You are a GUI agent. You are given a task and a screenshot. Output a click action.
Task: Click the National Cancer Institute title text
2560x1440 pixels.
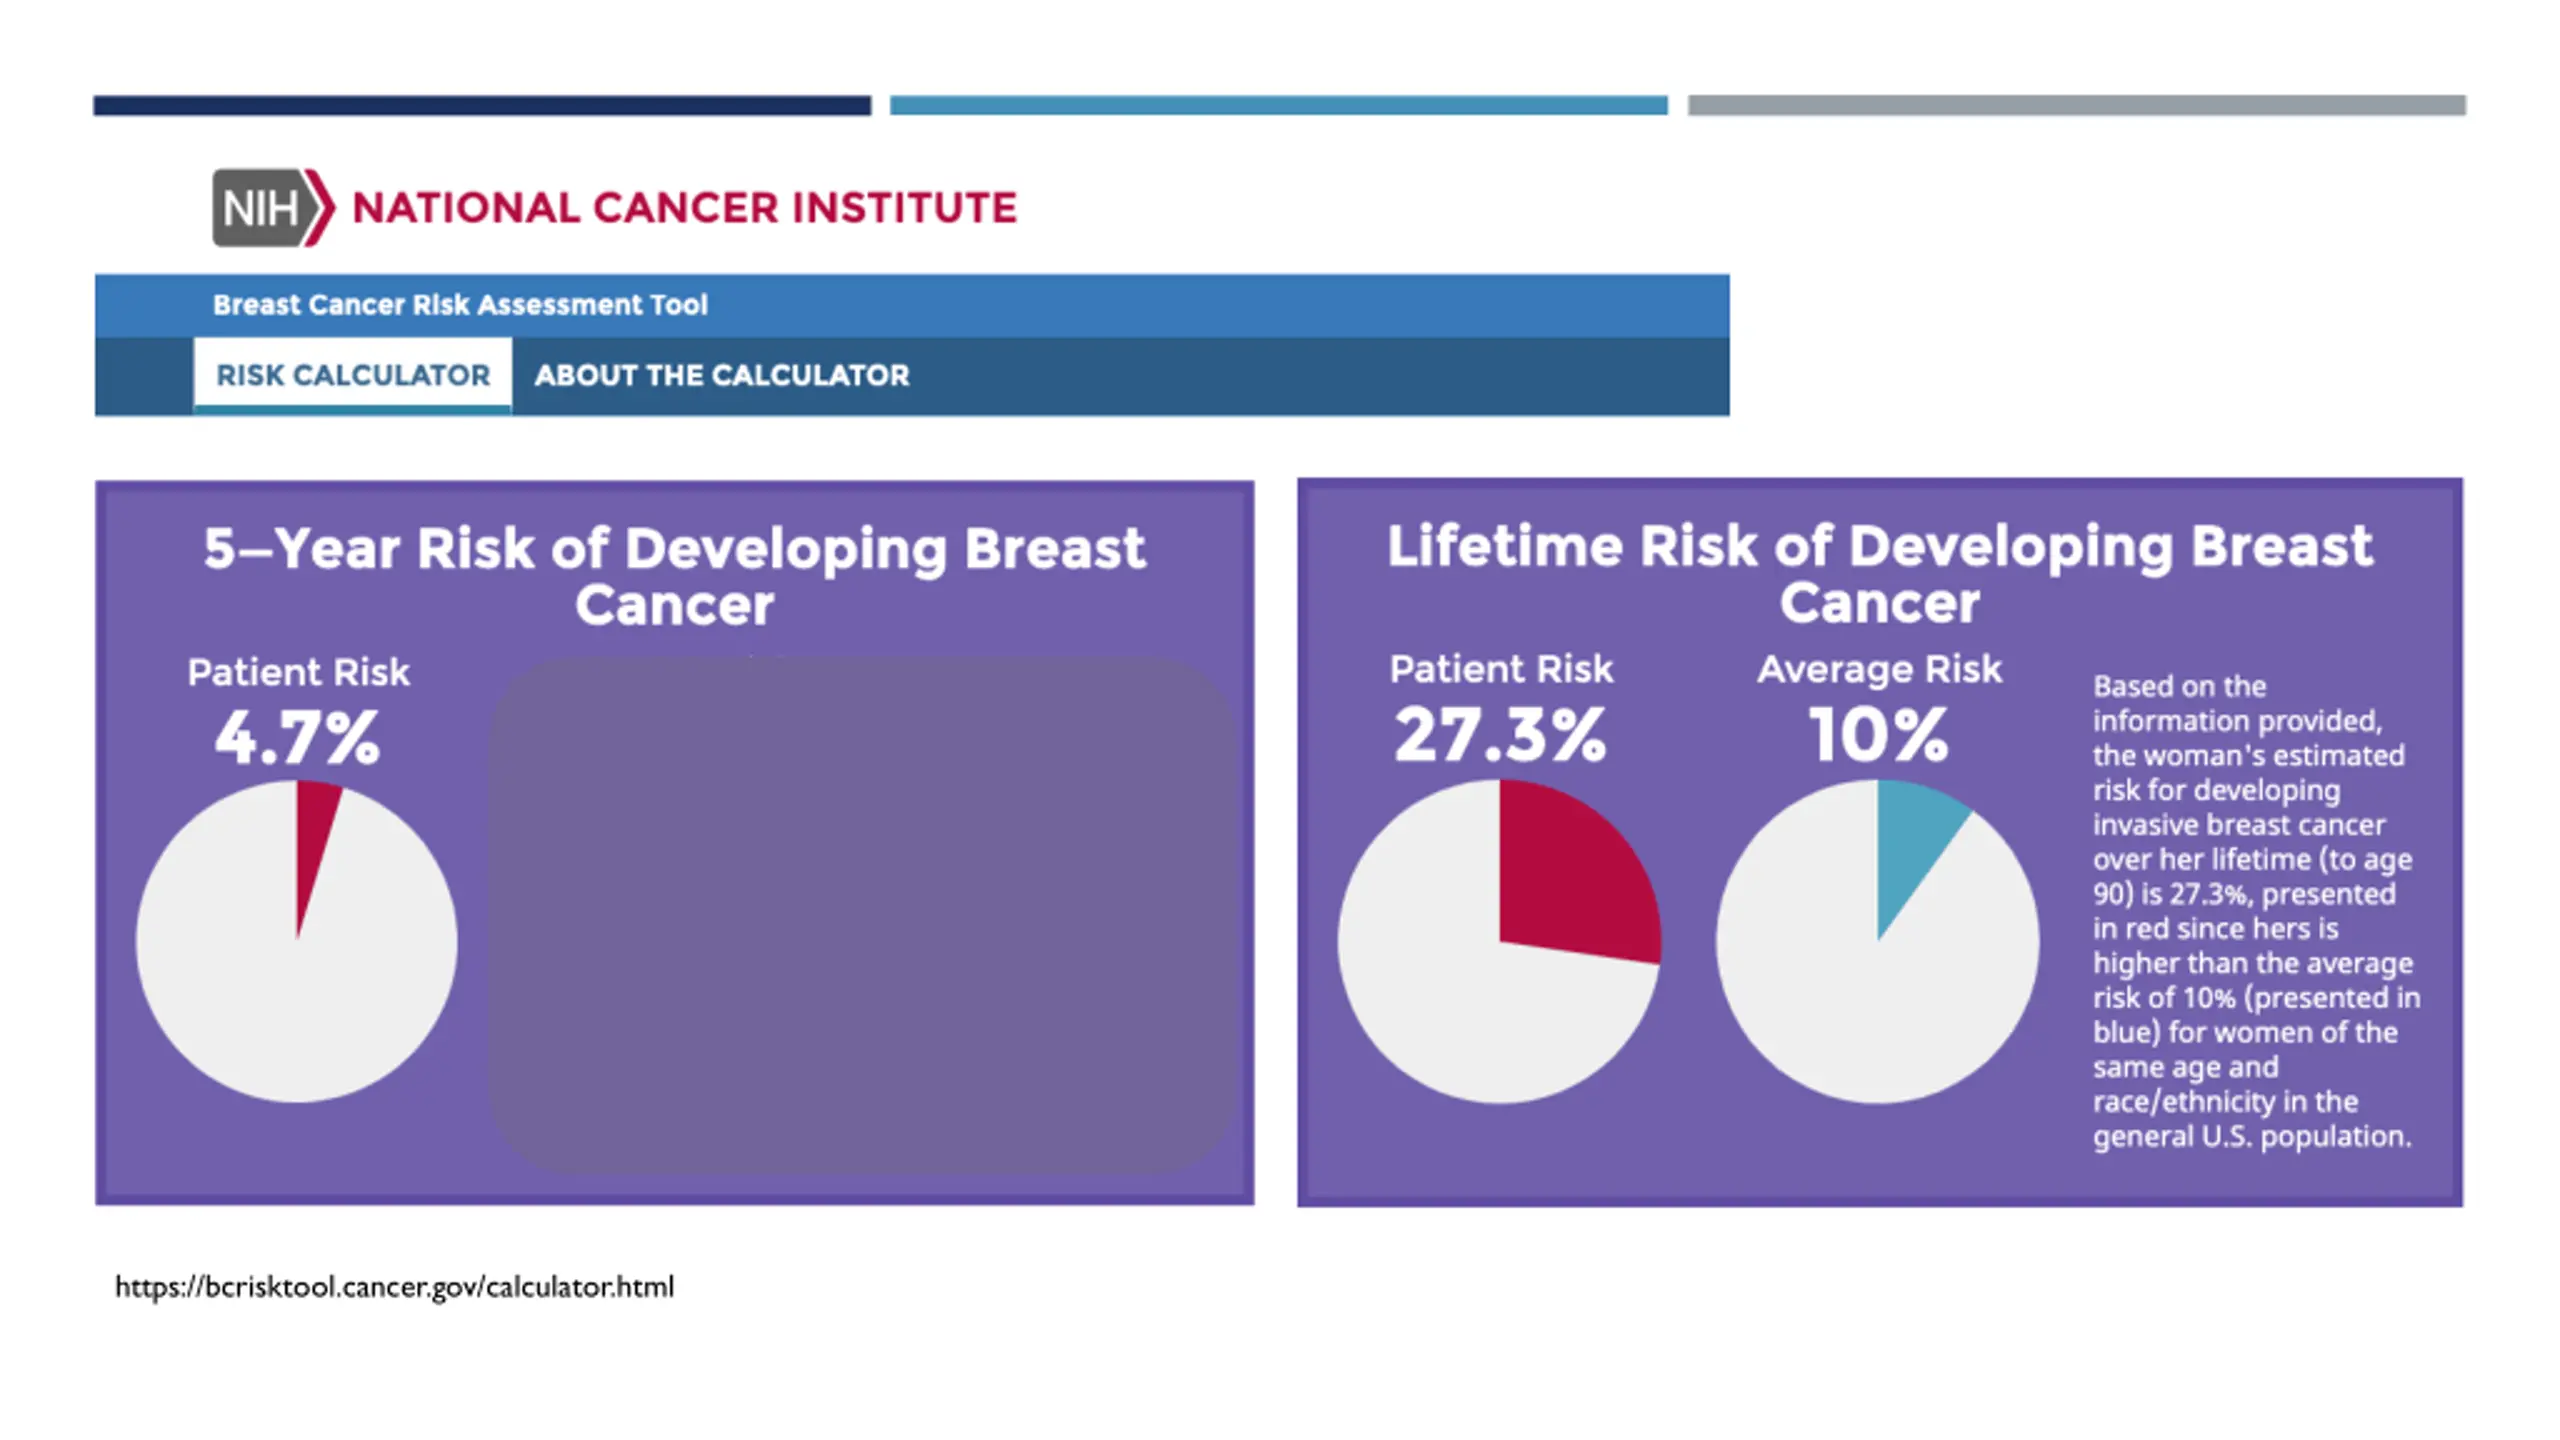point(684,208)
